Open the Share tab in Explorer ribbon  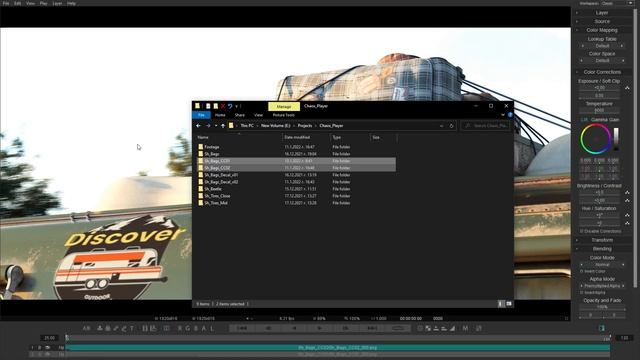(x=240, y=115)
